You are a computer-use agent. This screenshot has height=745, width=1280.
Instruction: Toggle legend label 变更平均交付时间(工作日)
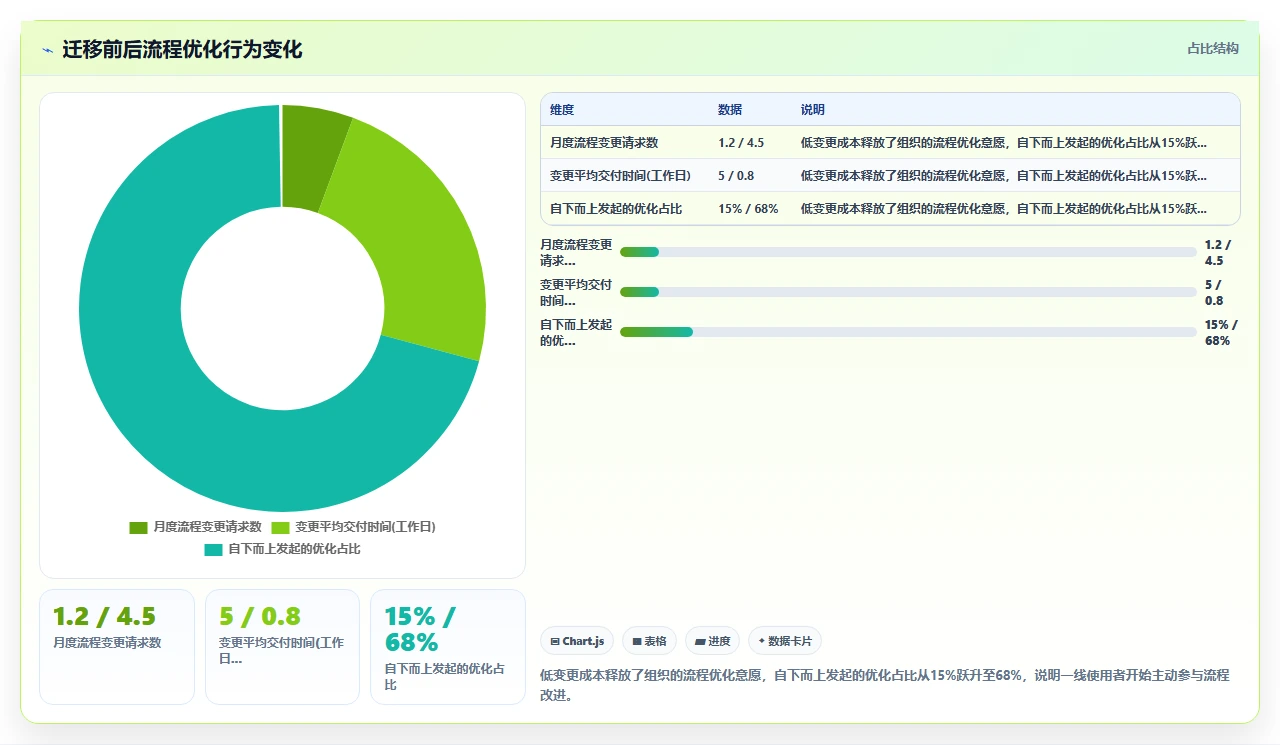click(365, 527)
